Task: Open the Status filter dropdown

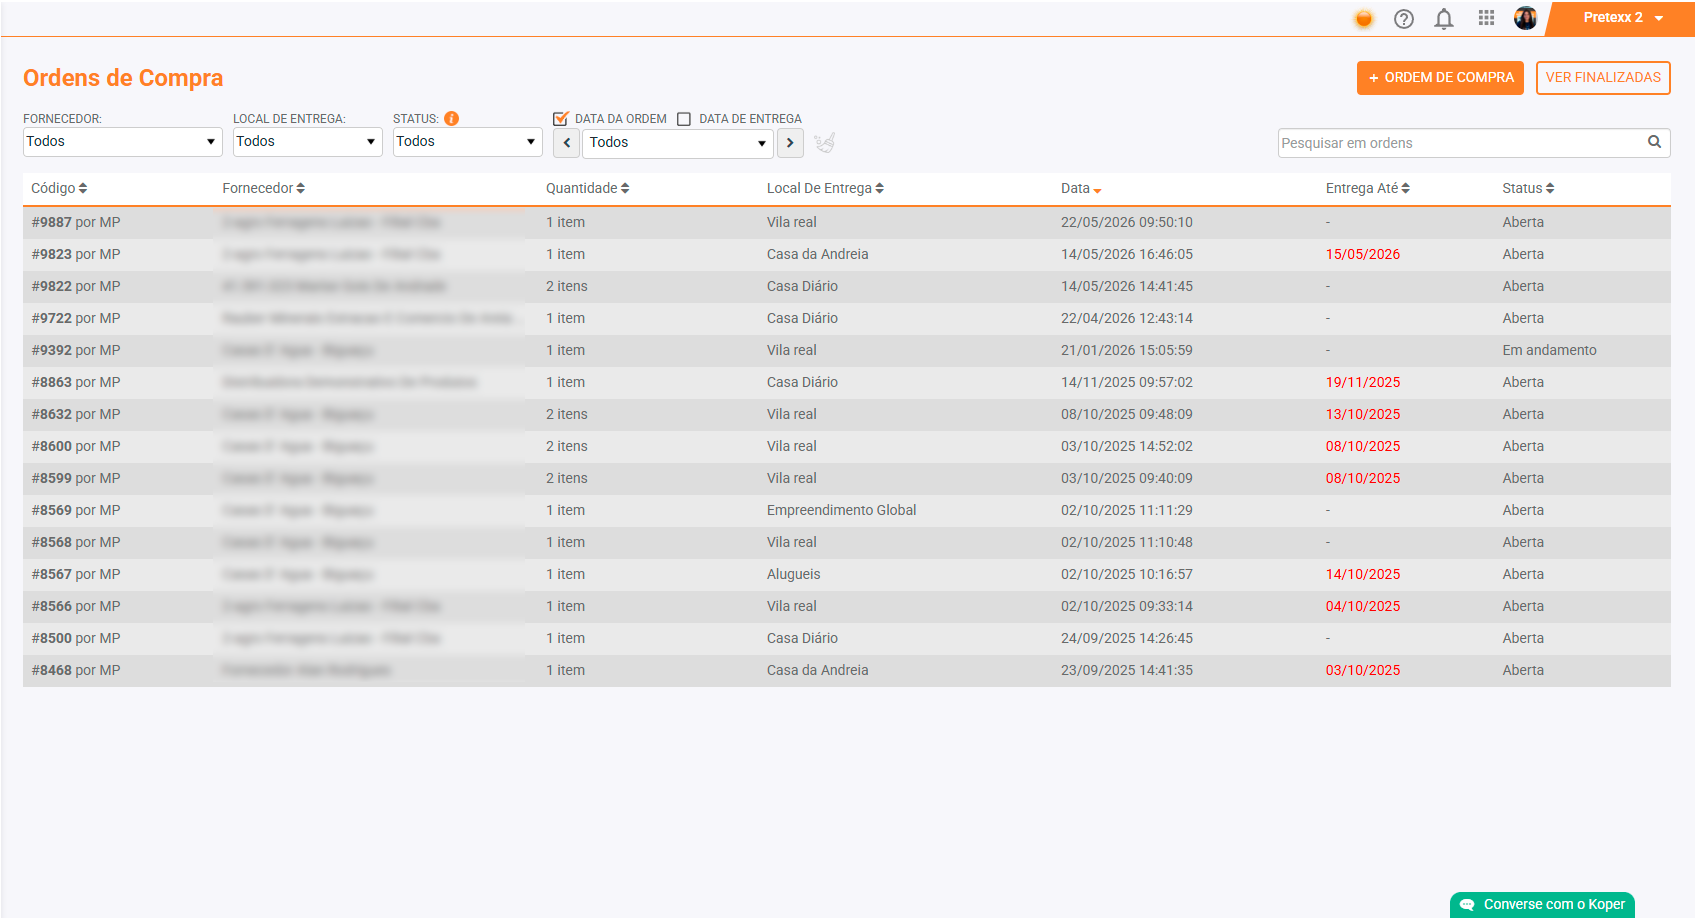Action: (x=467, y=142)
